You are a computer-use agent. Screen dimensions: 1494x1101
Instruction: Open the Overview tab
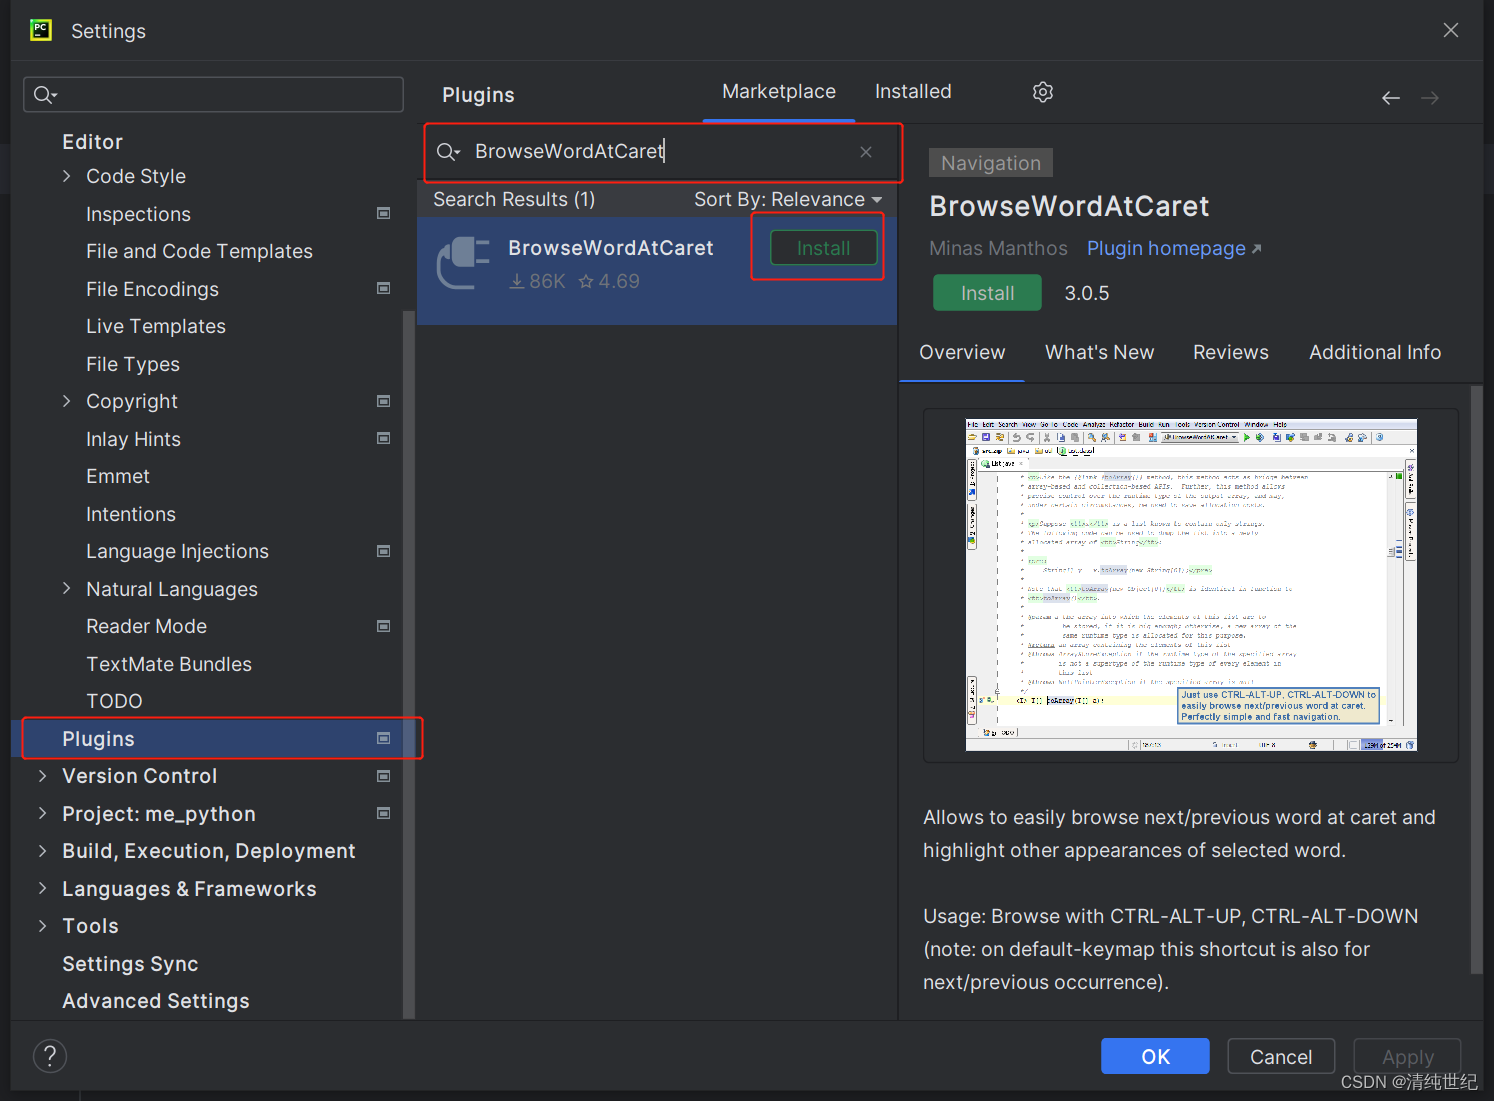pos(962,352)
